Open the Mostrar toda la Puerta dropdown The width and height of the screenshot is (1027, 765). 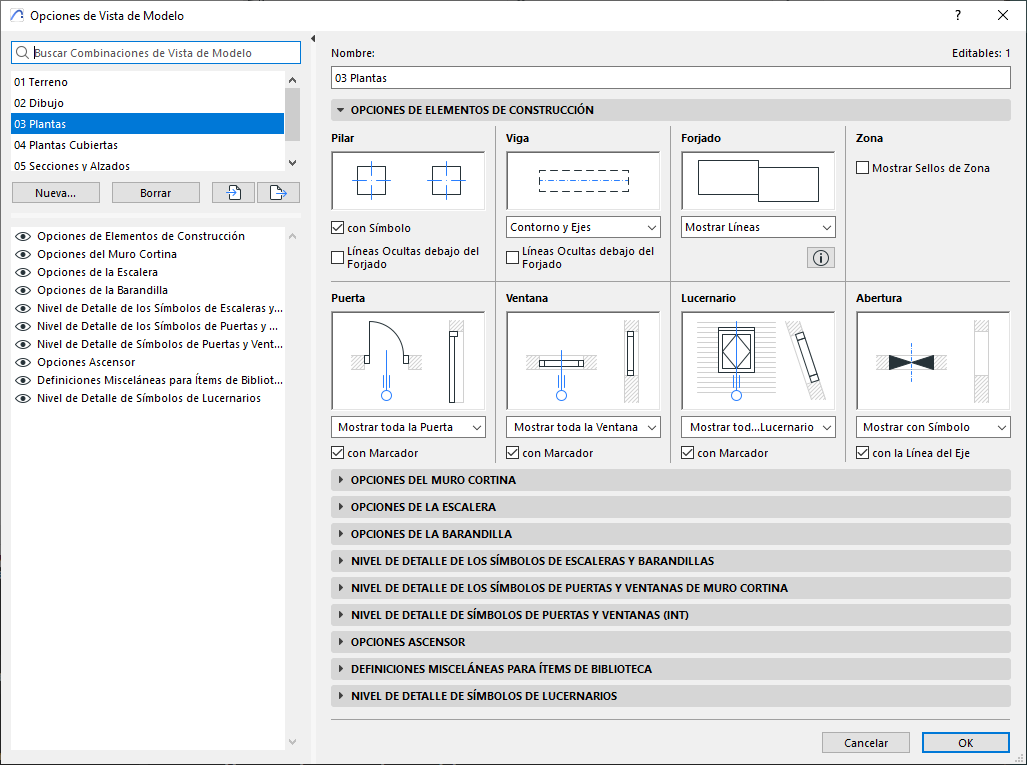point(408,427)
